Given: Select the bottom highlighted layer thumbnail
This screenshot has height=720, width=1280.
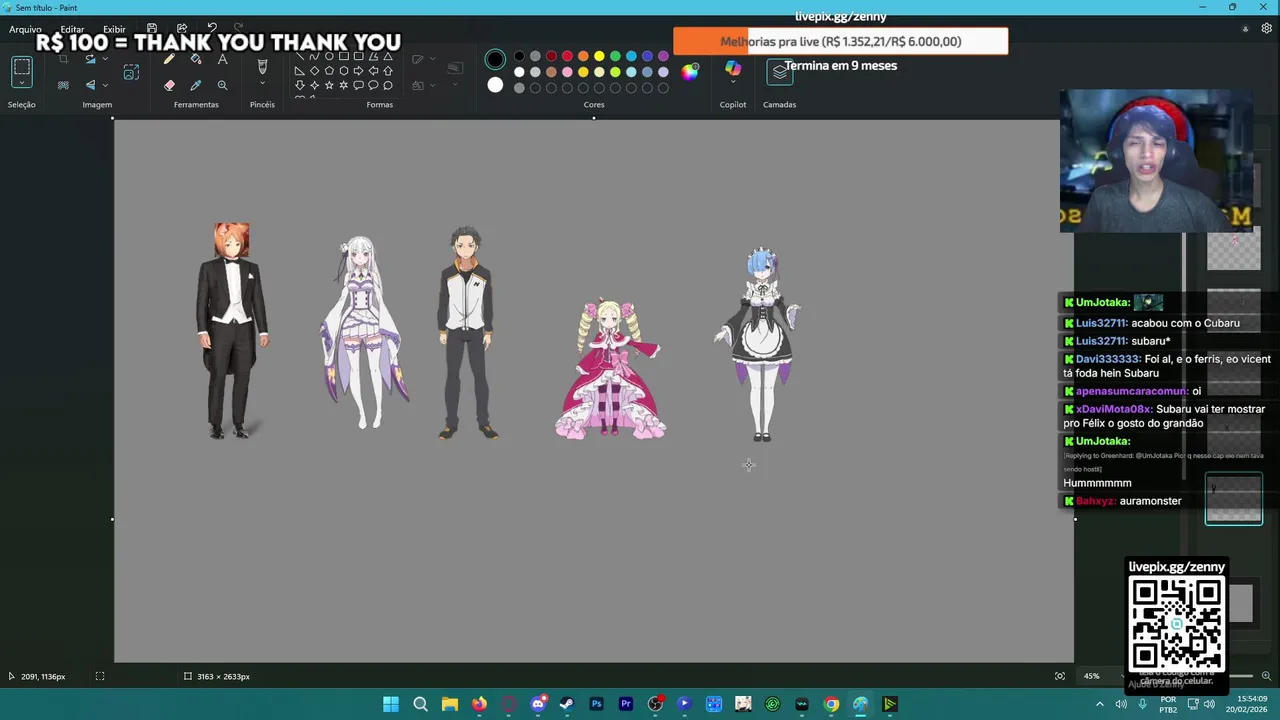Looking at the screenshot, I should click(x=1233, y=499).
